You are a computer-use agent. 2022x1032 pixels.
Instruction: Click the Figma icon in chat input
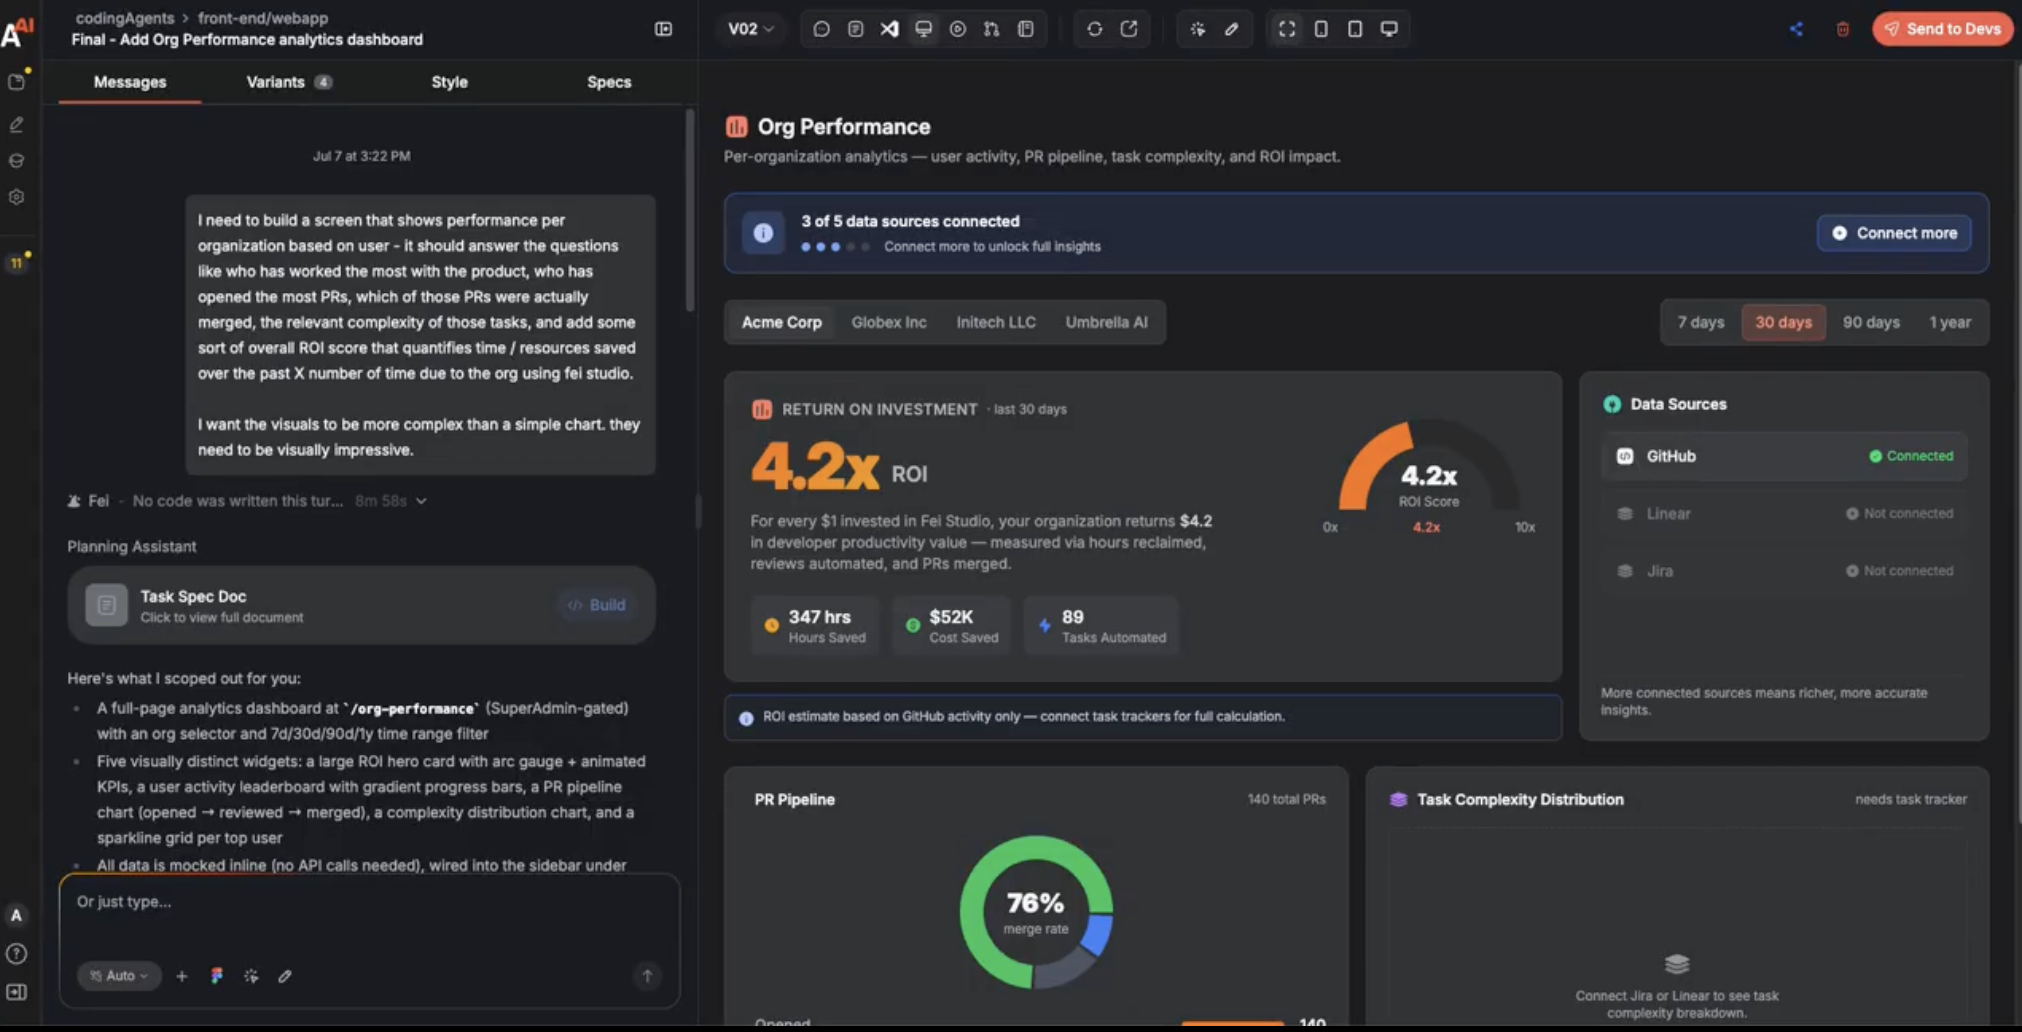(216, 976)
